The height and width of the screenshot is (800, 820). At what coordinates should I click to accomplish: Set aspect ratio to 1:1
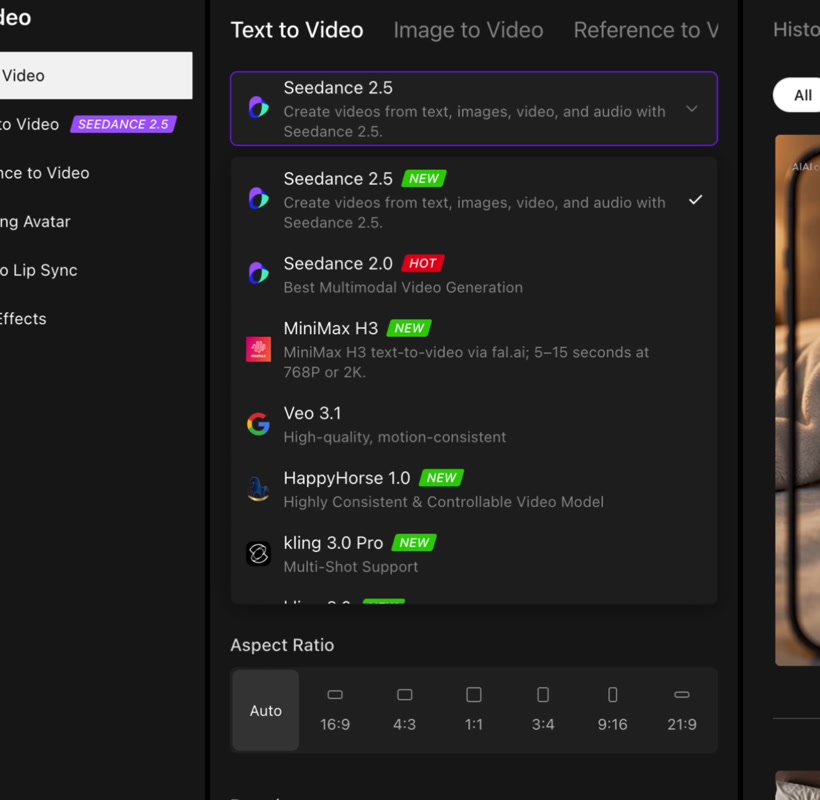(474, 710)
